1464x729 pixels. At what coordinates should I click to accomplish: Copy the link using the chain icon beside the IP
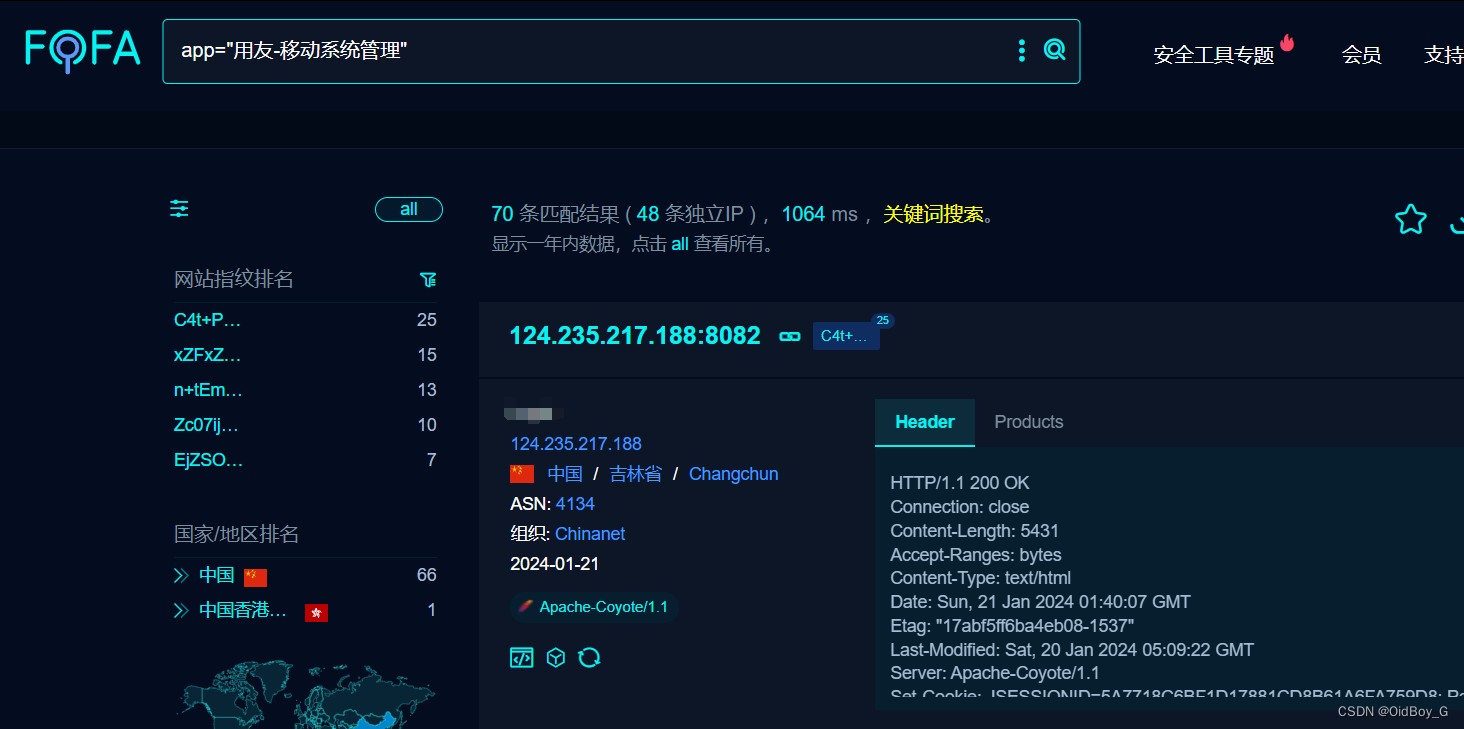789,337
